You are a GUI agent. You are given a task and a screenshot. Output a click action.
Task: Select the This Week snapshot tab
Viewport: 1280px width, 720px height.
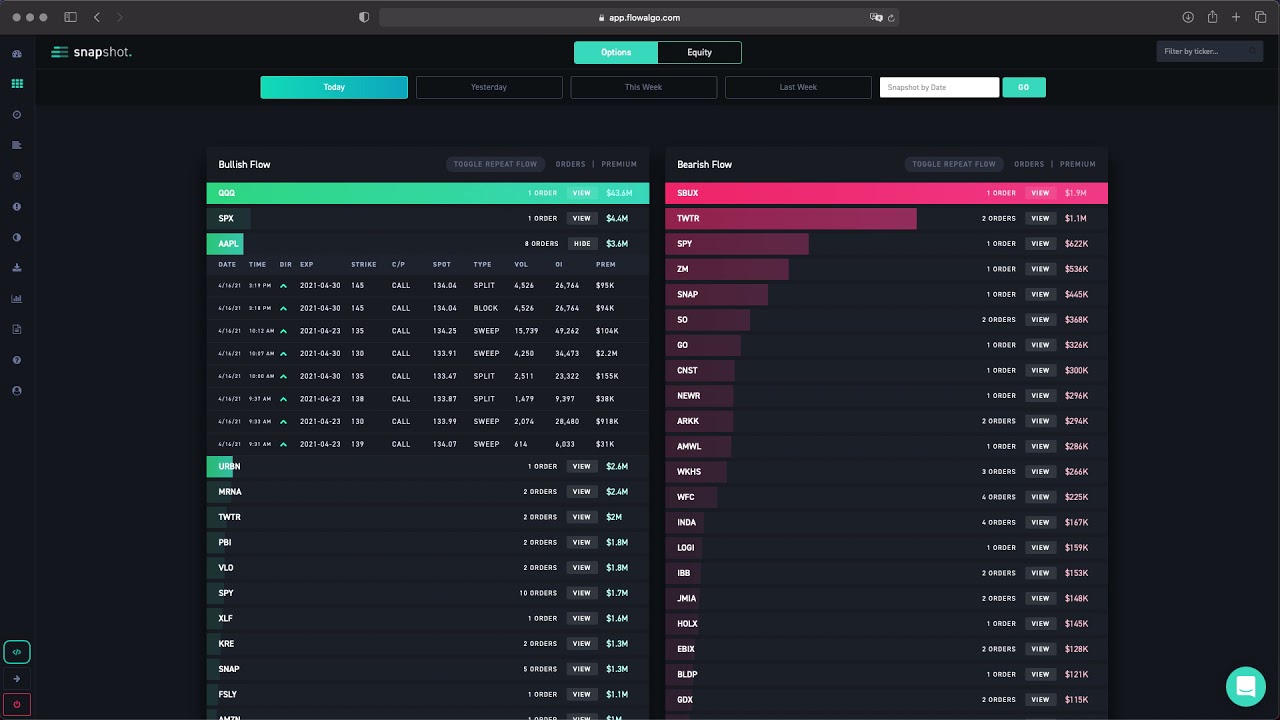click(x=644, y=87)
